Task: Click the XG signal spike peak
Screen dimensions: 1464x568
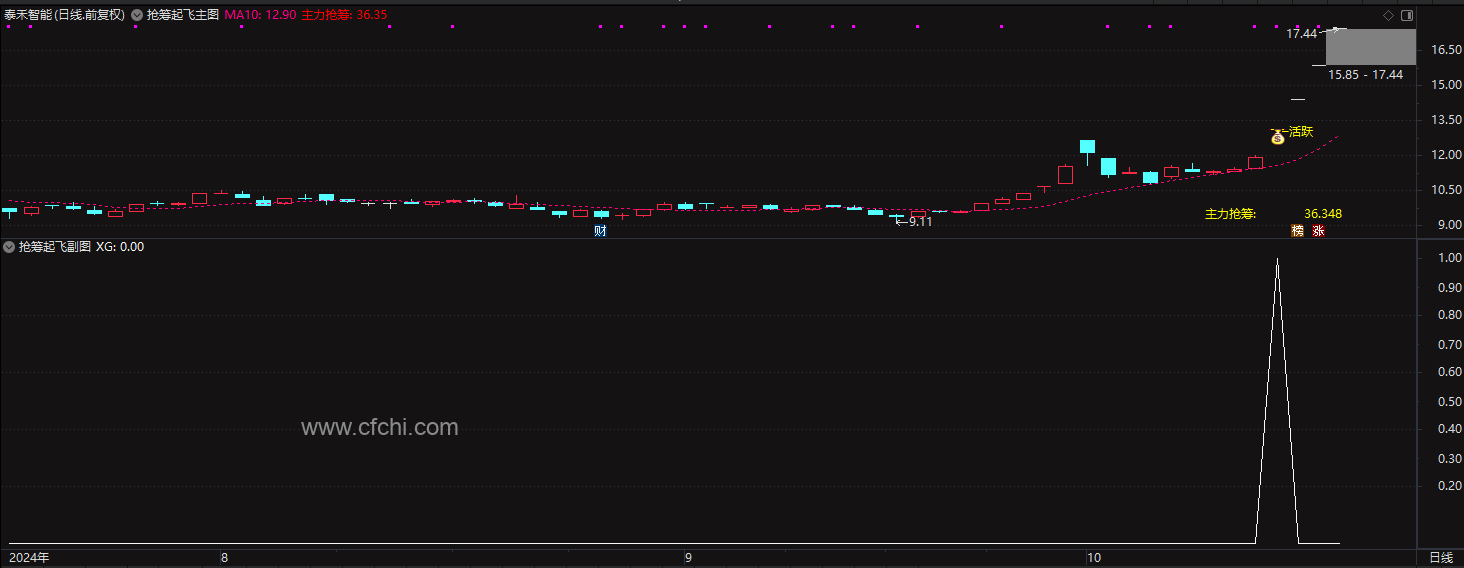Action: (x=1277, y=260)
